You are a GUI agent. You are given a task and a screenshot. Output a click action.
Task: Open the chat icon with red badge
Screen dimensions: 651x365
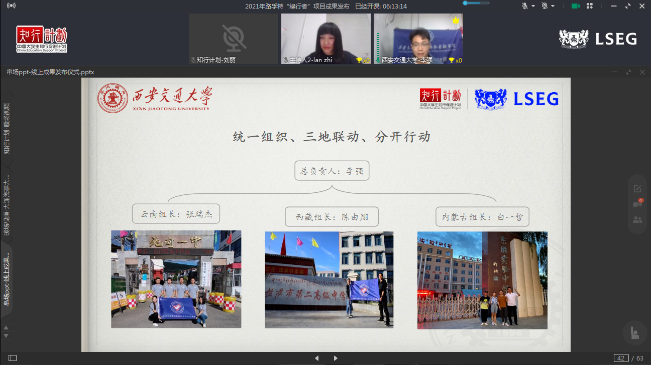point(637,203)
